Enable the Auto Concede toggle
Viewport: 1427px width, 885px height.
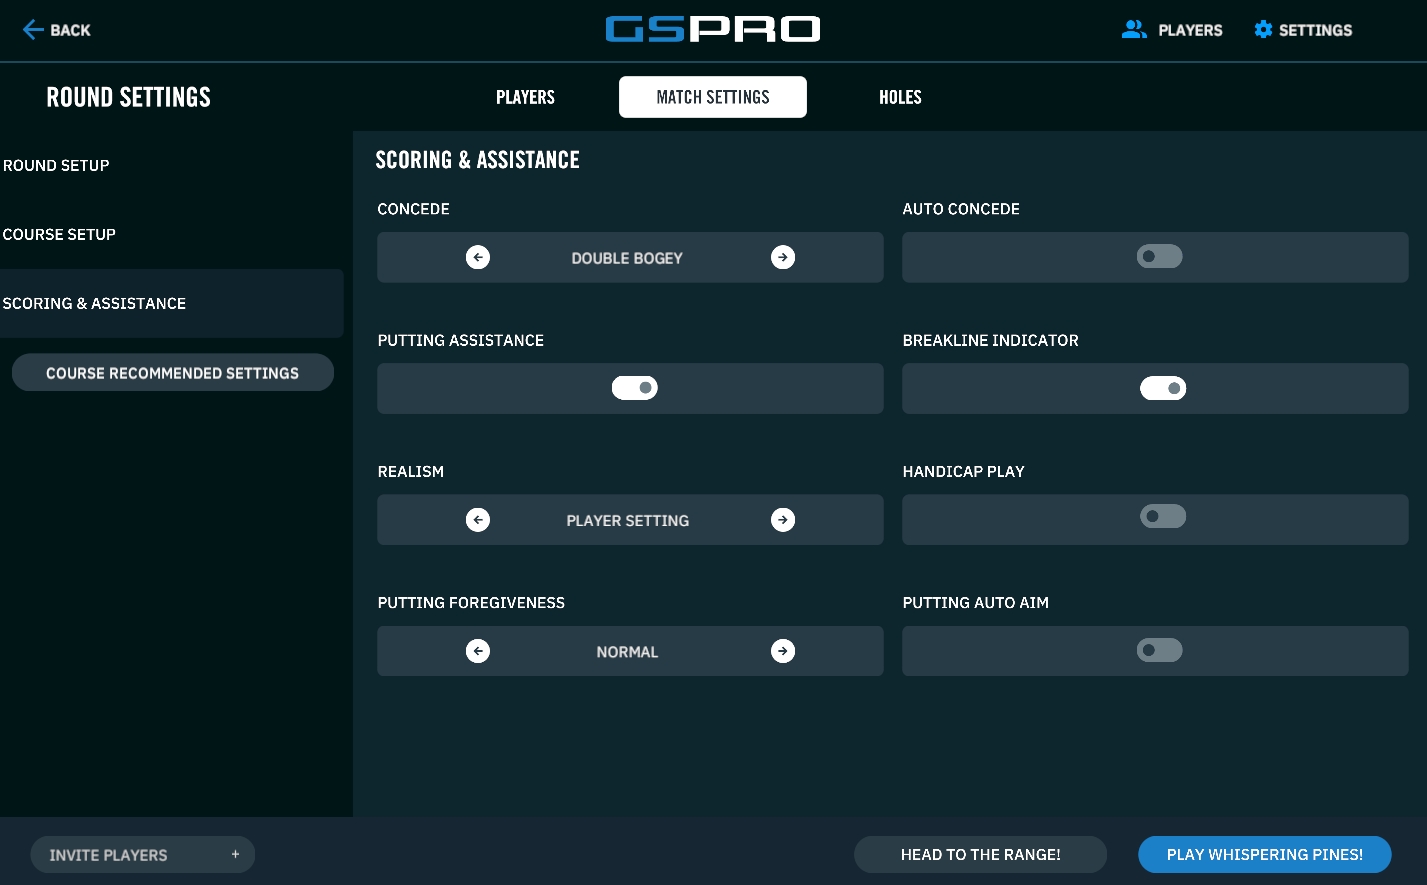[1159, 257]
